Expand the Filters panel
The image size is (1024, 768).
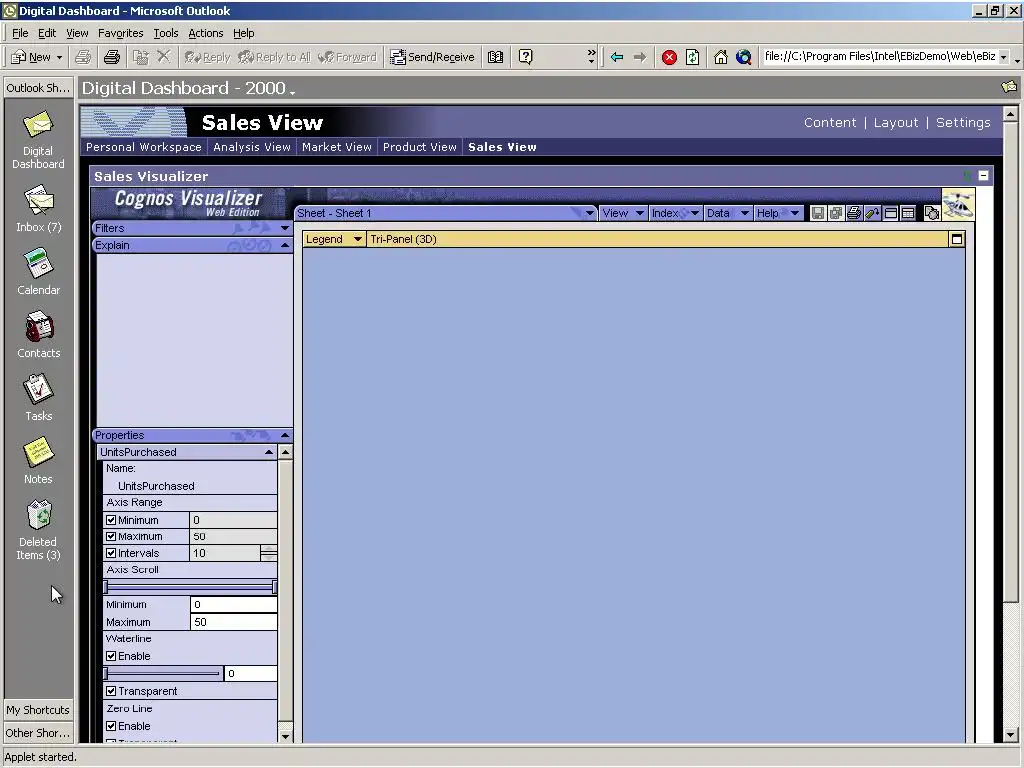285,228
